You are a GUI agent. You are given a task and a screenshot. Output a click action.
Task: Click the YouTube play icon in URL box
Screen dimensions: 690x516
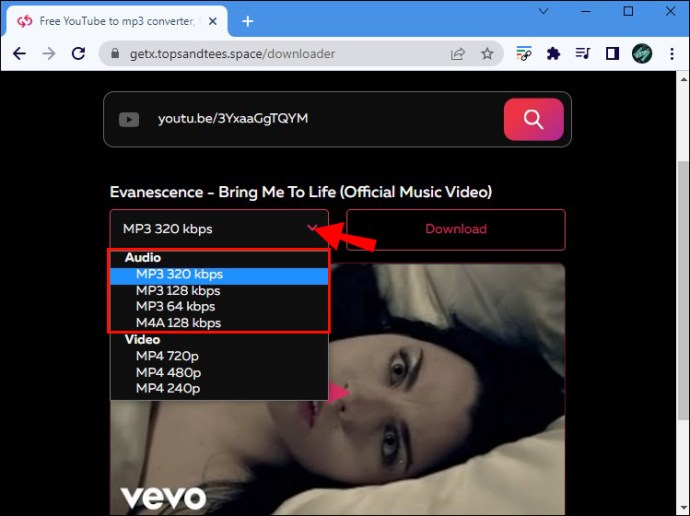click(x=129, y=119)
